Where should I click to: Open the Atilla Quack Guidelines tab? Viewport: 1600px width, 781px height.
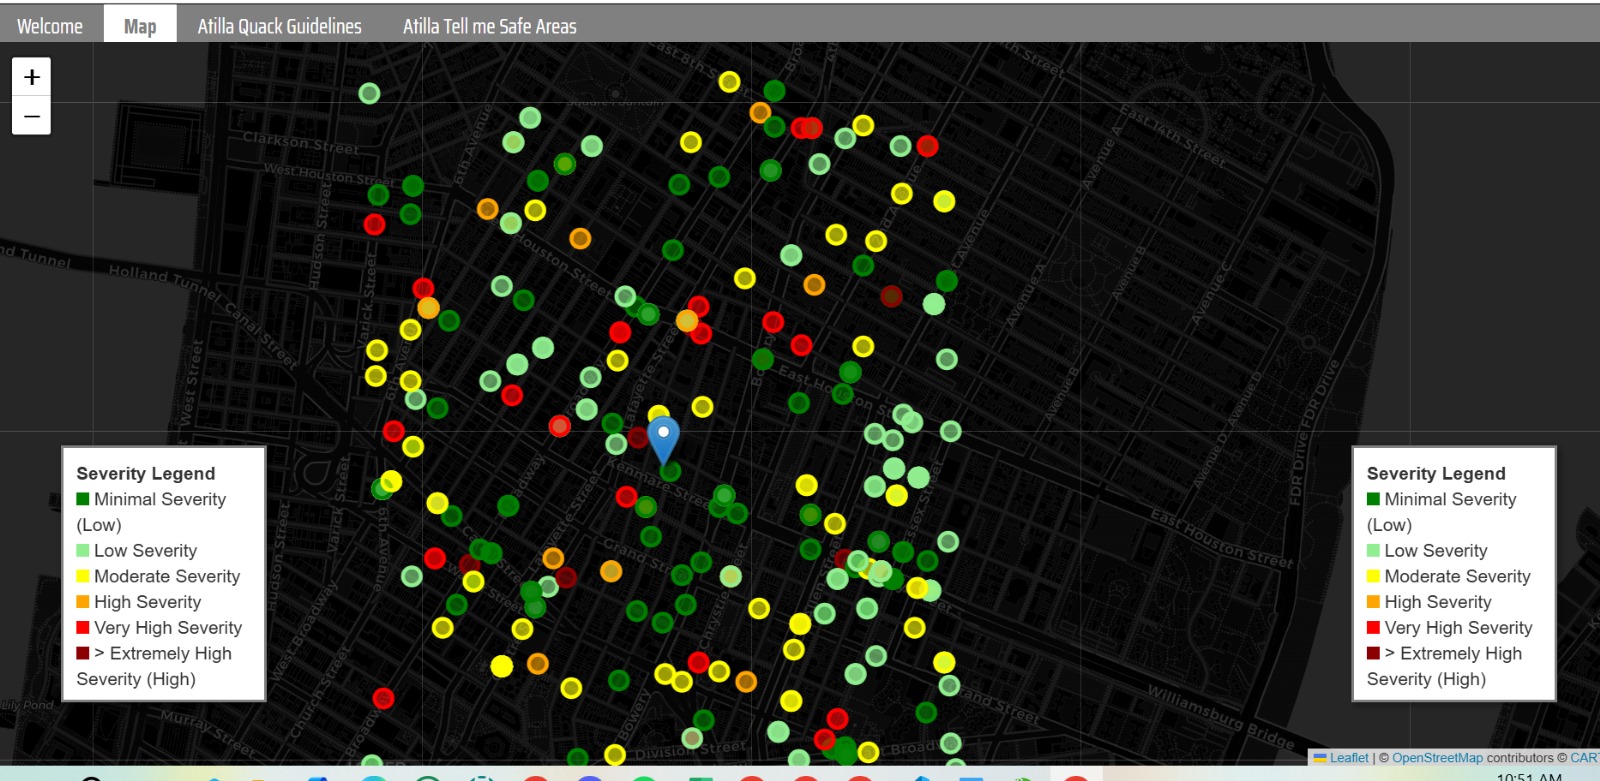click(280, 26)
